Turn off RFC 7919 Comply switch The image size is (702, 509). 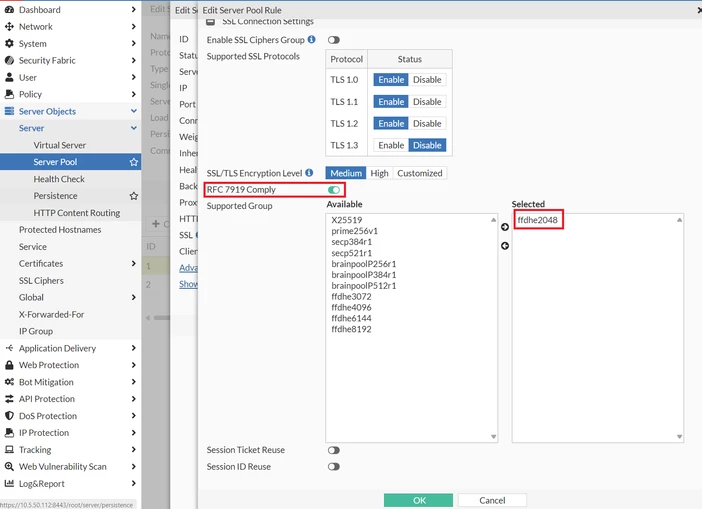point(334,190)
